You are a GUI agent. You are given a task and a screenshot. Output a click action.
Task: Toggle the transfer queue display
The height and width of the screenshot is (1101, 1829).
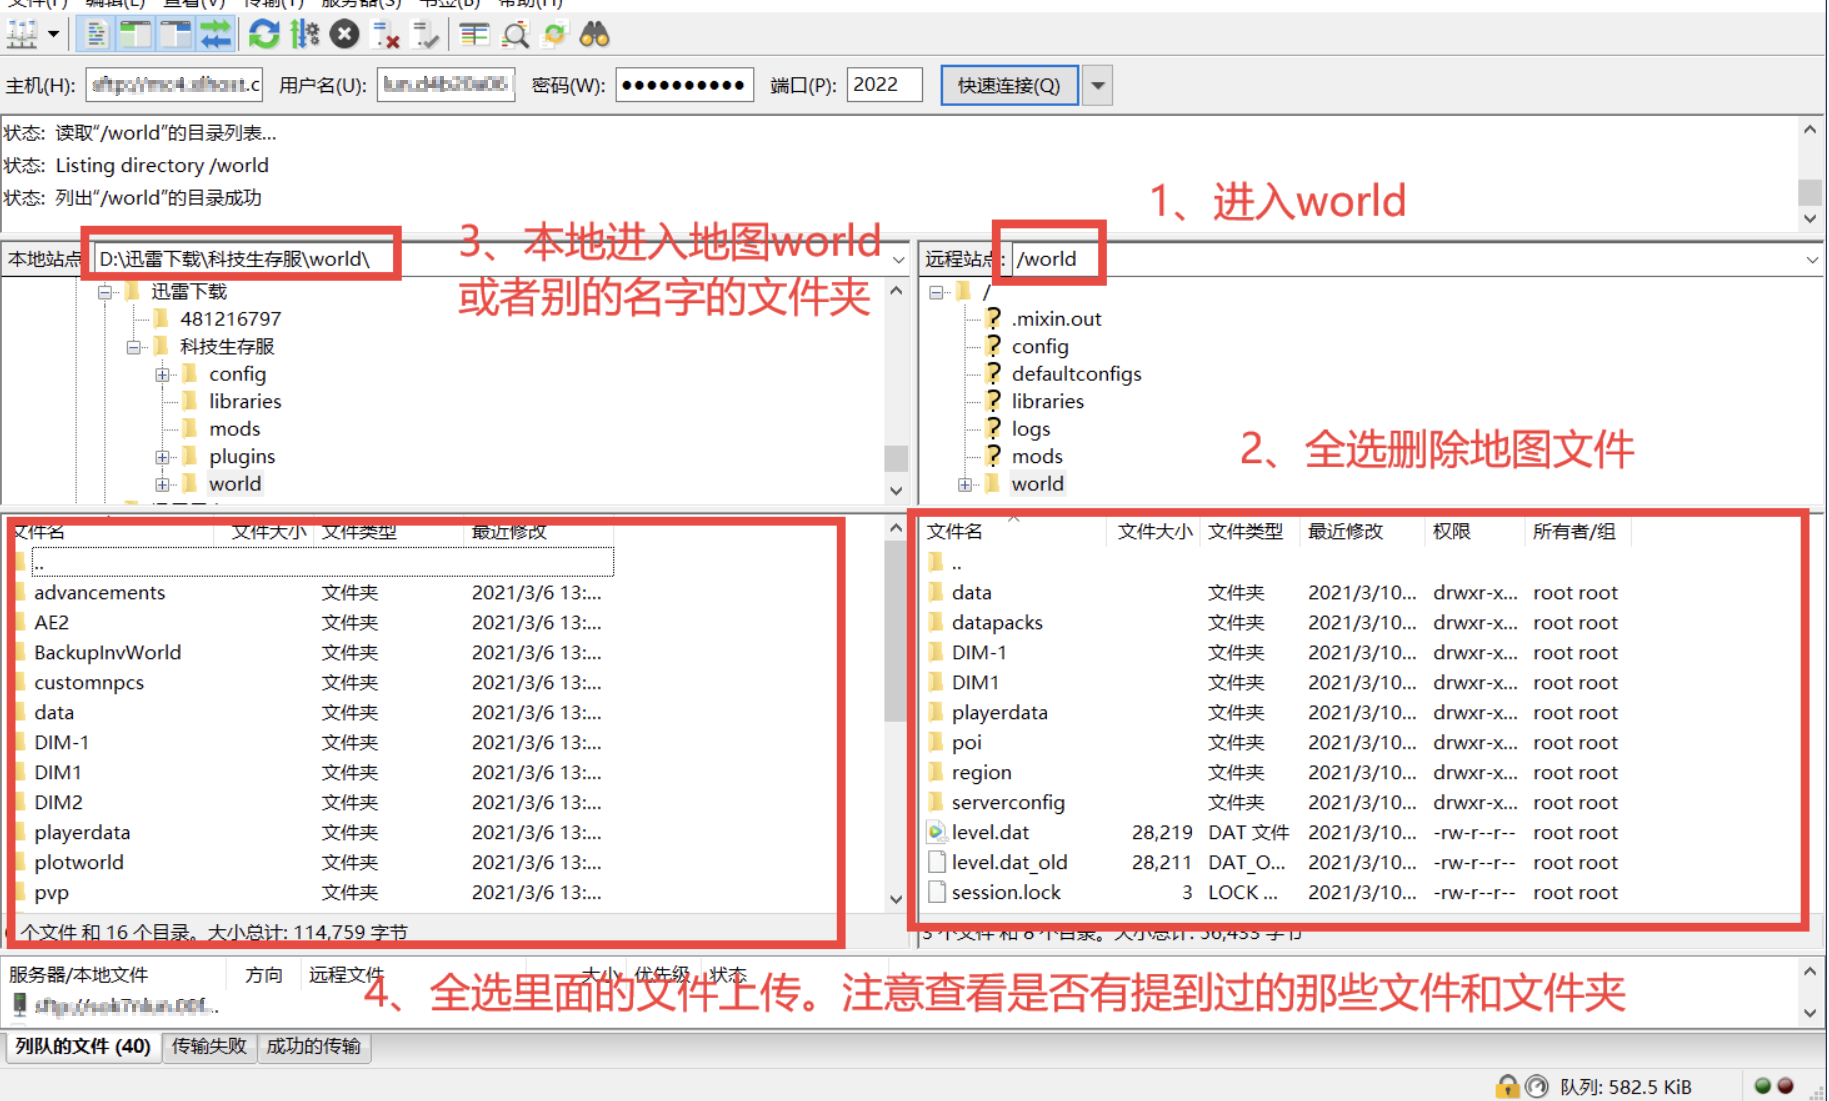tap(216, 35)
